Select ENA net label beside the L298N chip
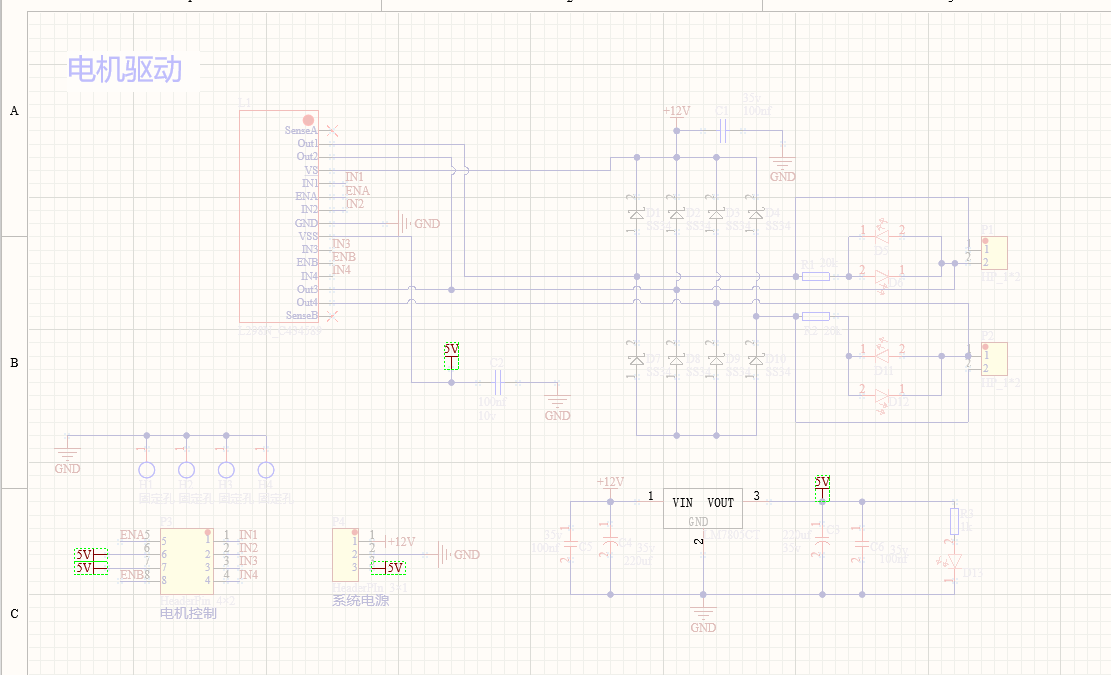Viewport: 1111px width, 675px height. 357,191
